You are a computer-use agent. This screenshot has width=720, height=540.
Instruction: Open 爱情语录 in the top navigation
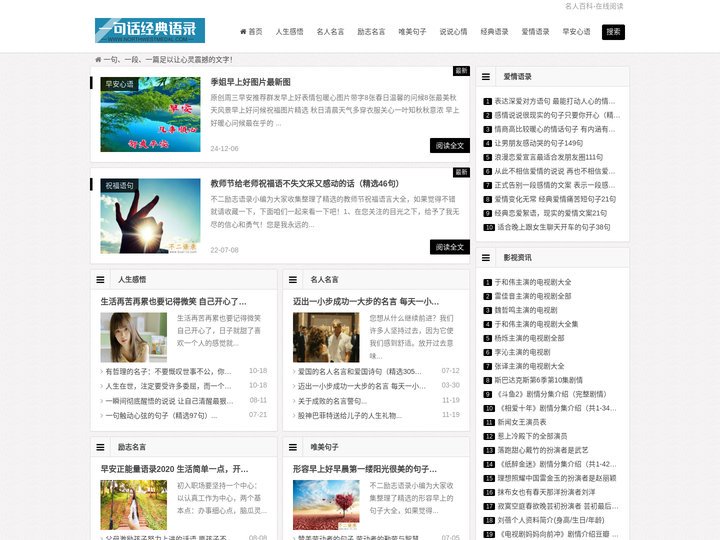coord(535,32)
